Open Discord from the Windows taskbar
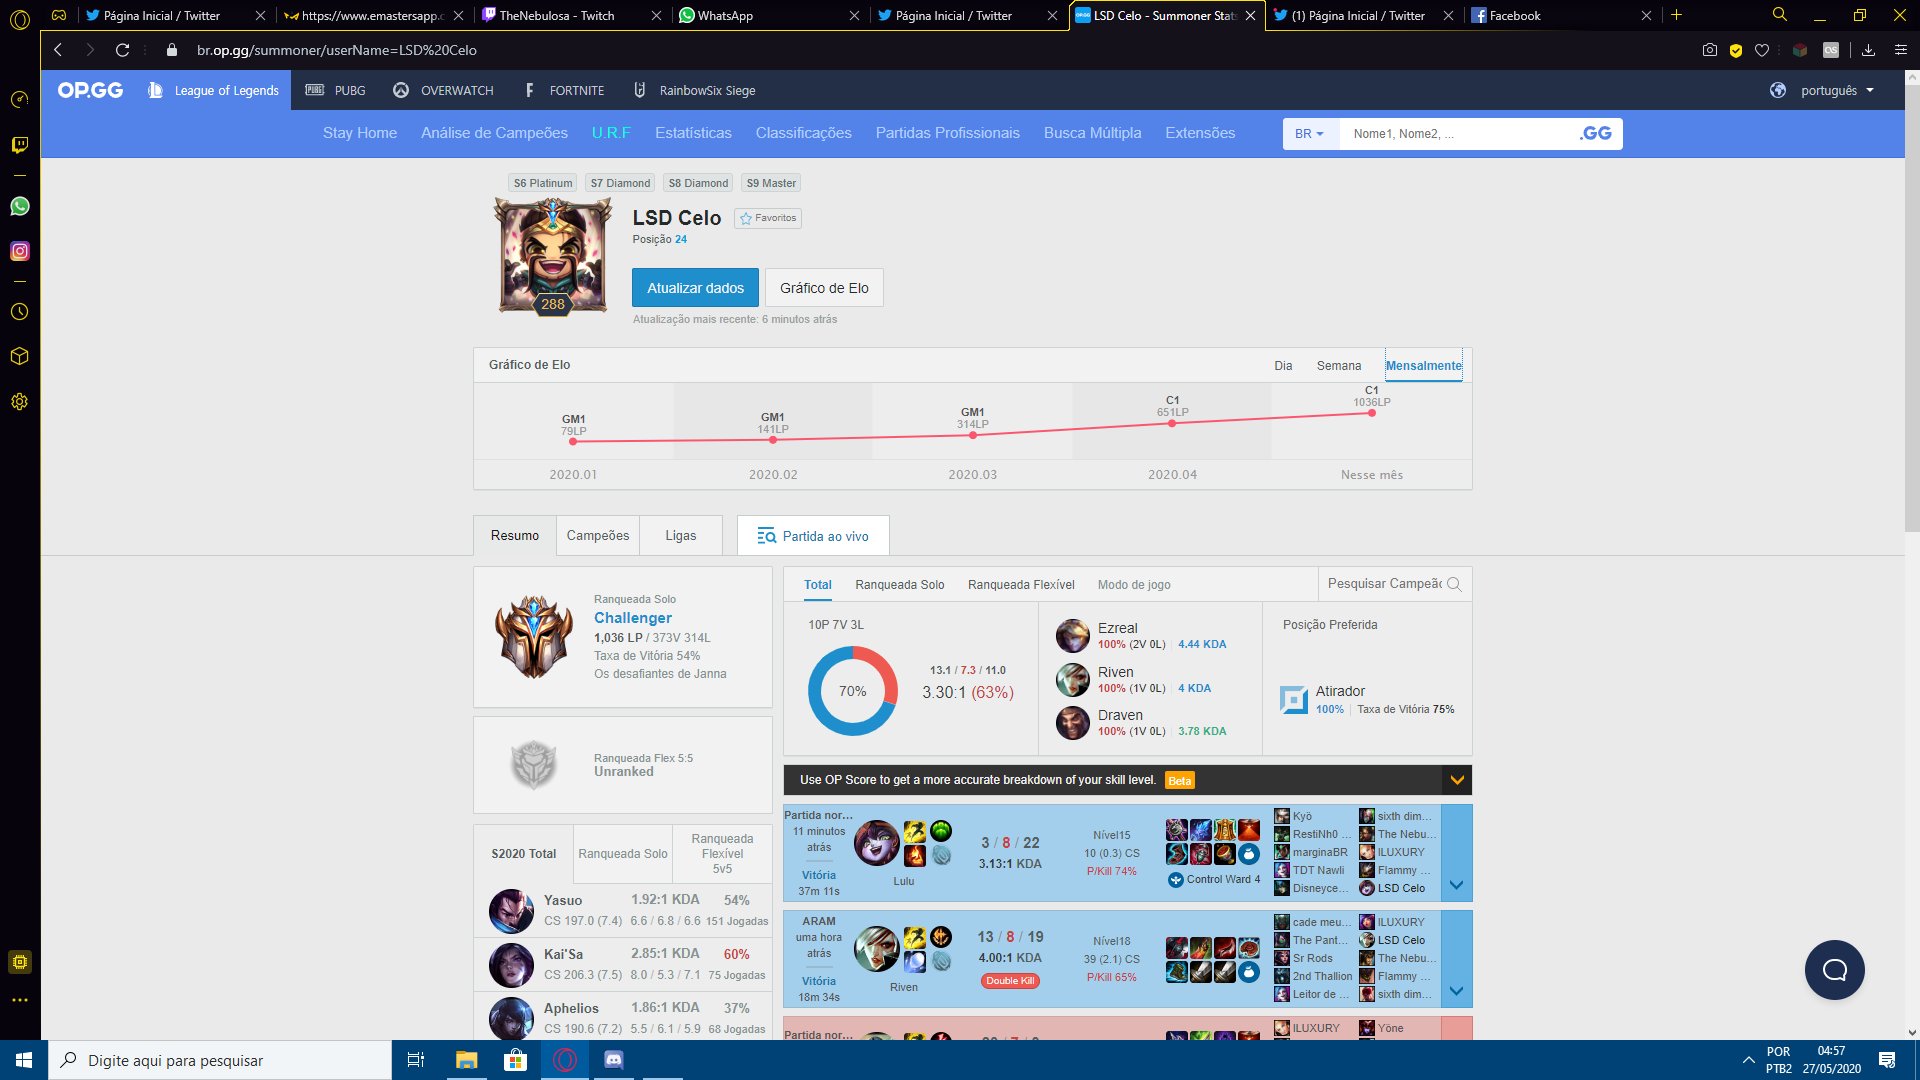Viewport: 1920px width, 1080px height. 613,1060
